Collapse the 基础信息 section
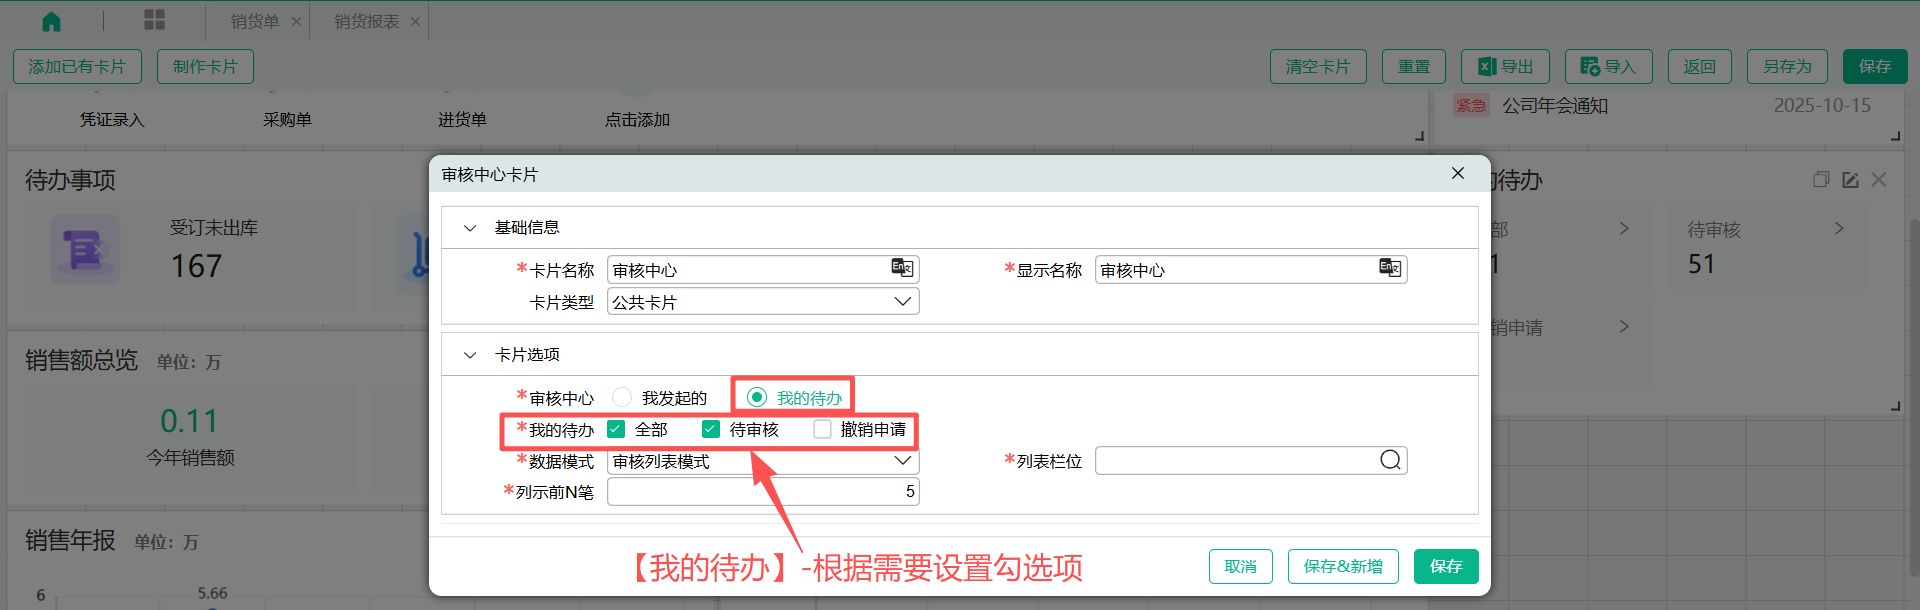Viewport: 1920px width, 610px height. [x=470, y=228]
